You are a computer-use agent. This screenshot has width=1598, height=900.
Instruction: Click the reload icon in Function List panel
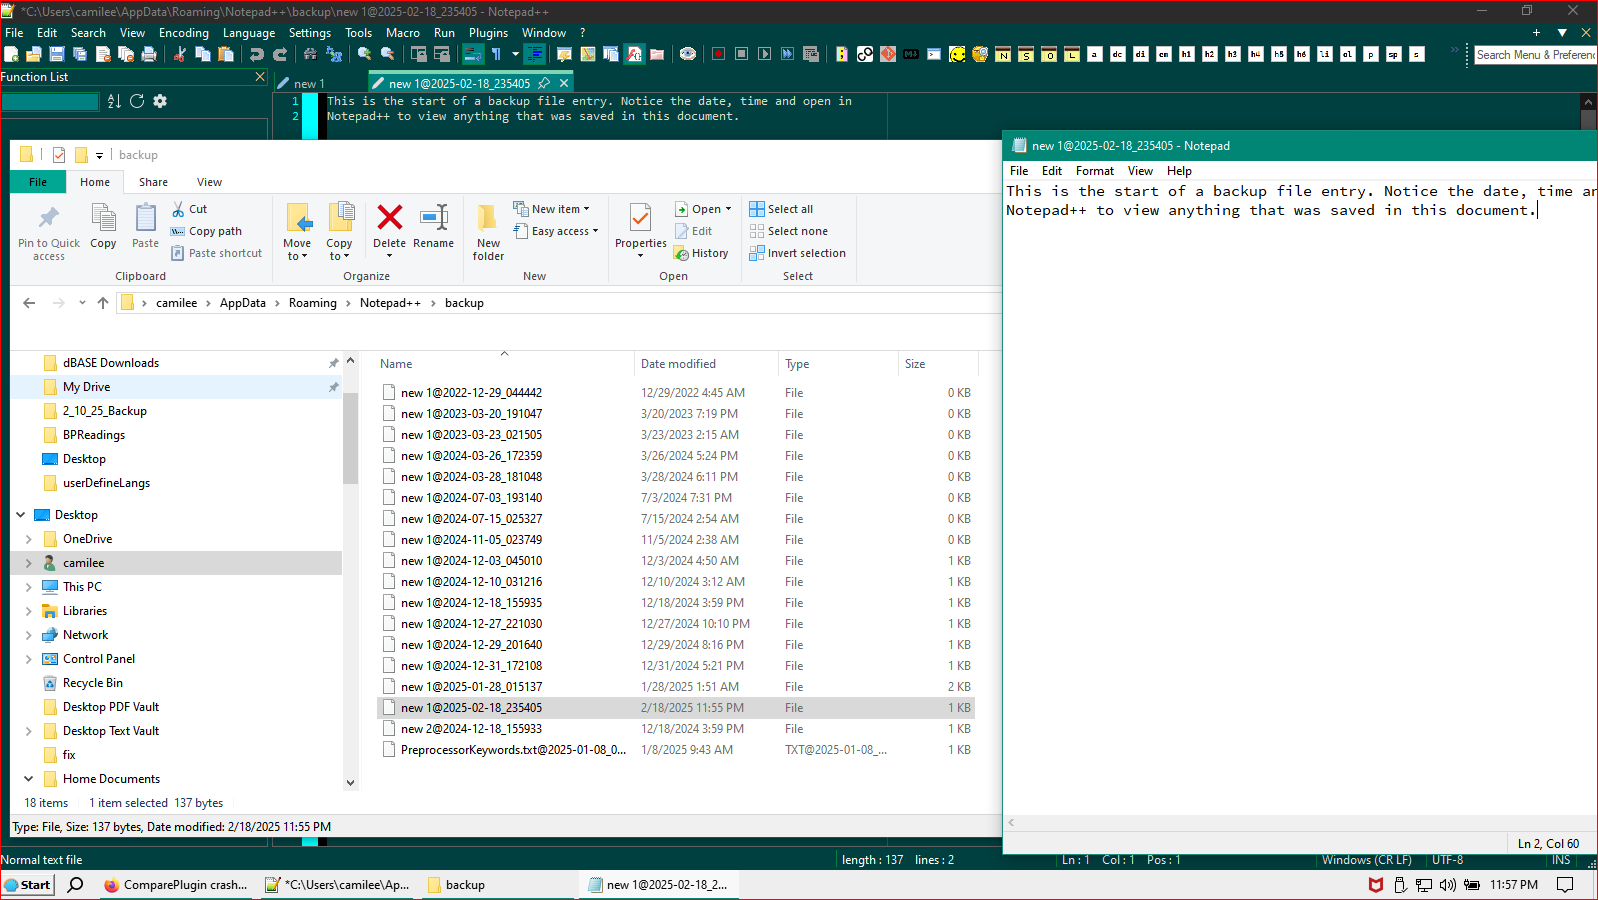coord(137,101)
